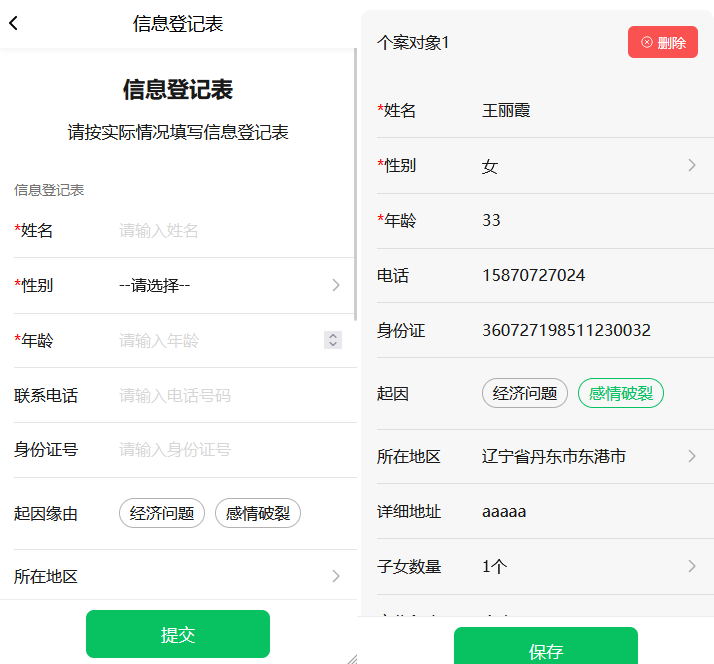This screenshot has height=664, width=714.
Task: Click the left panel vertical scrollbar
Action: pos(355,184)
